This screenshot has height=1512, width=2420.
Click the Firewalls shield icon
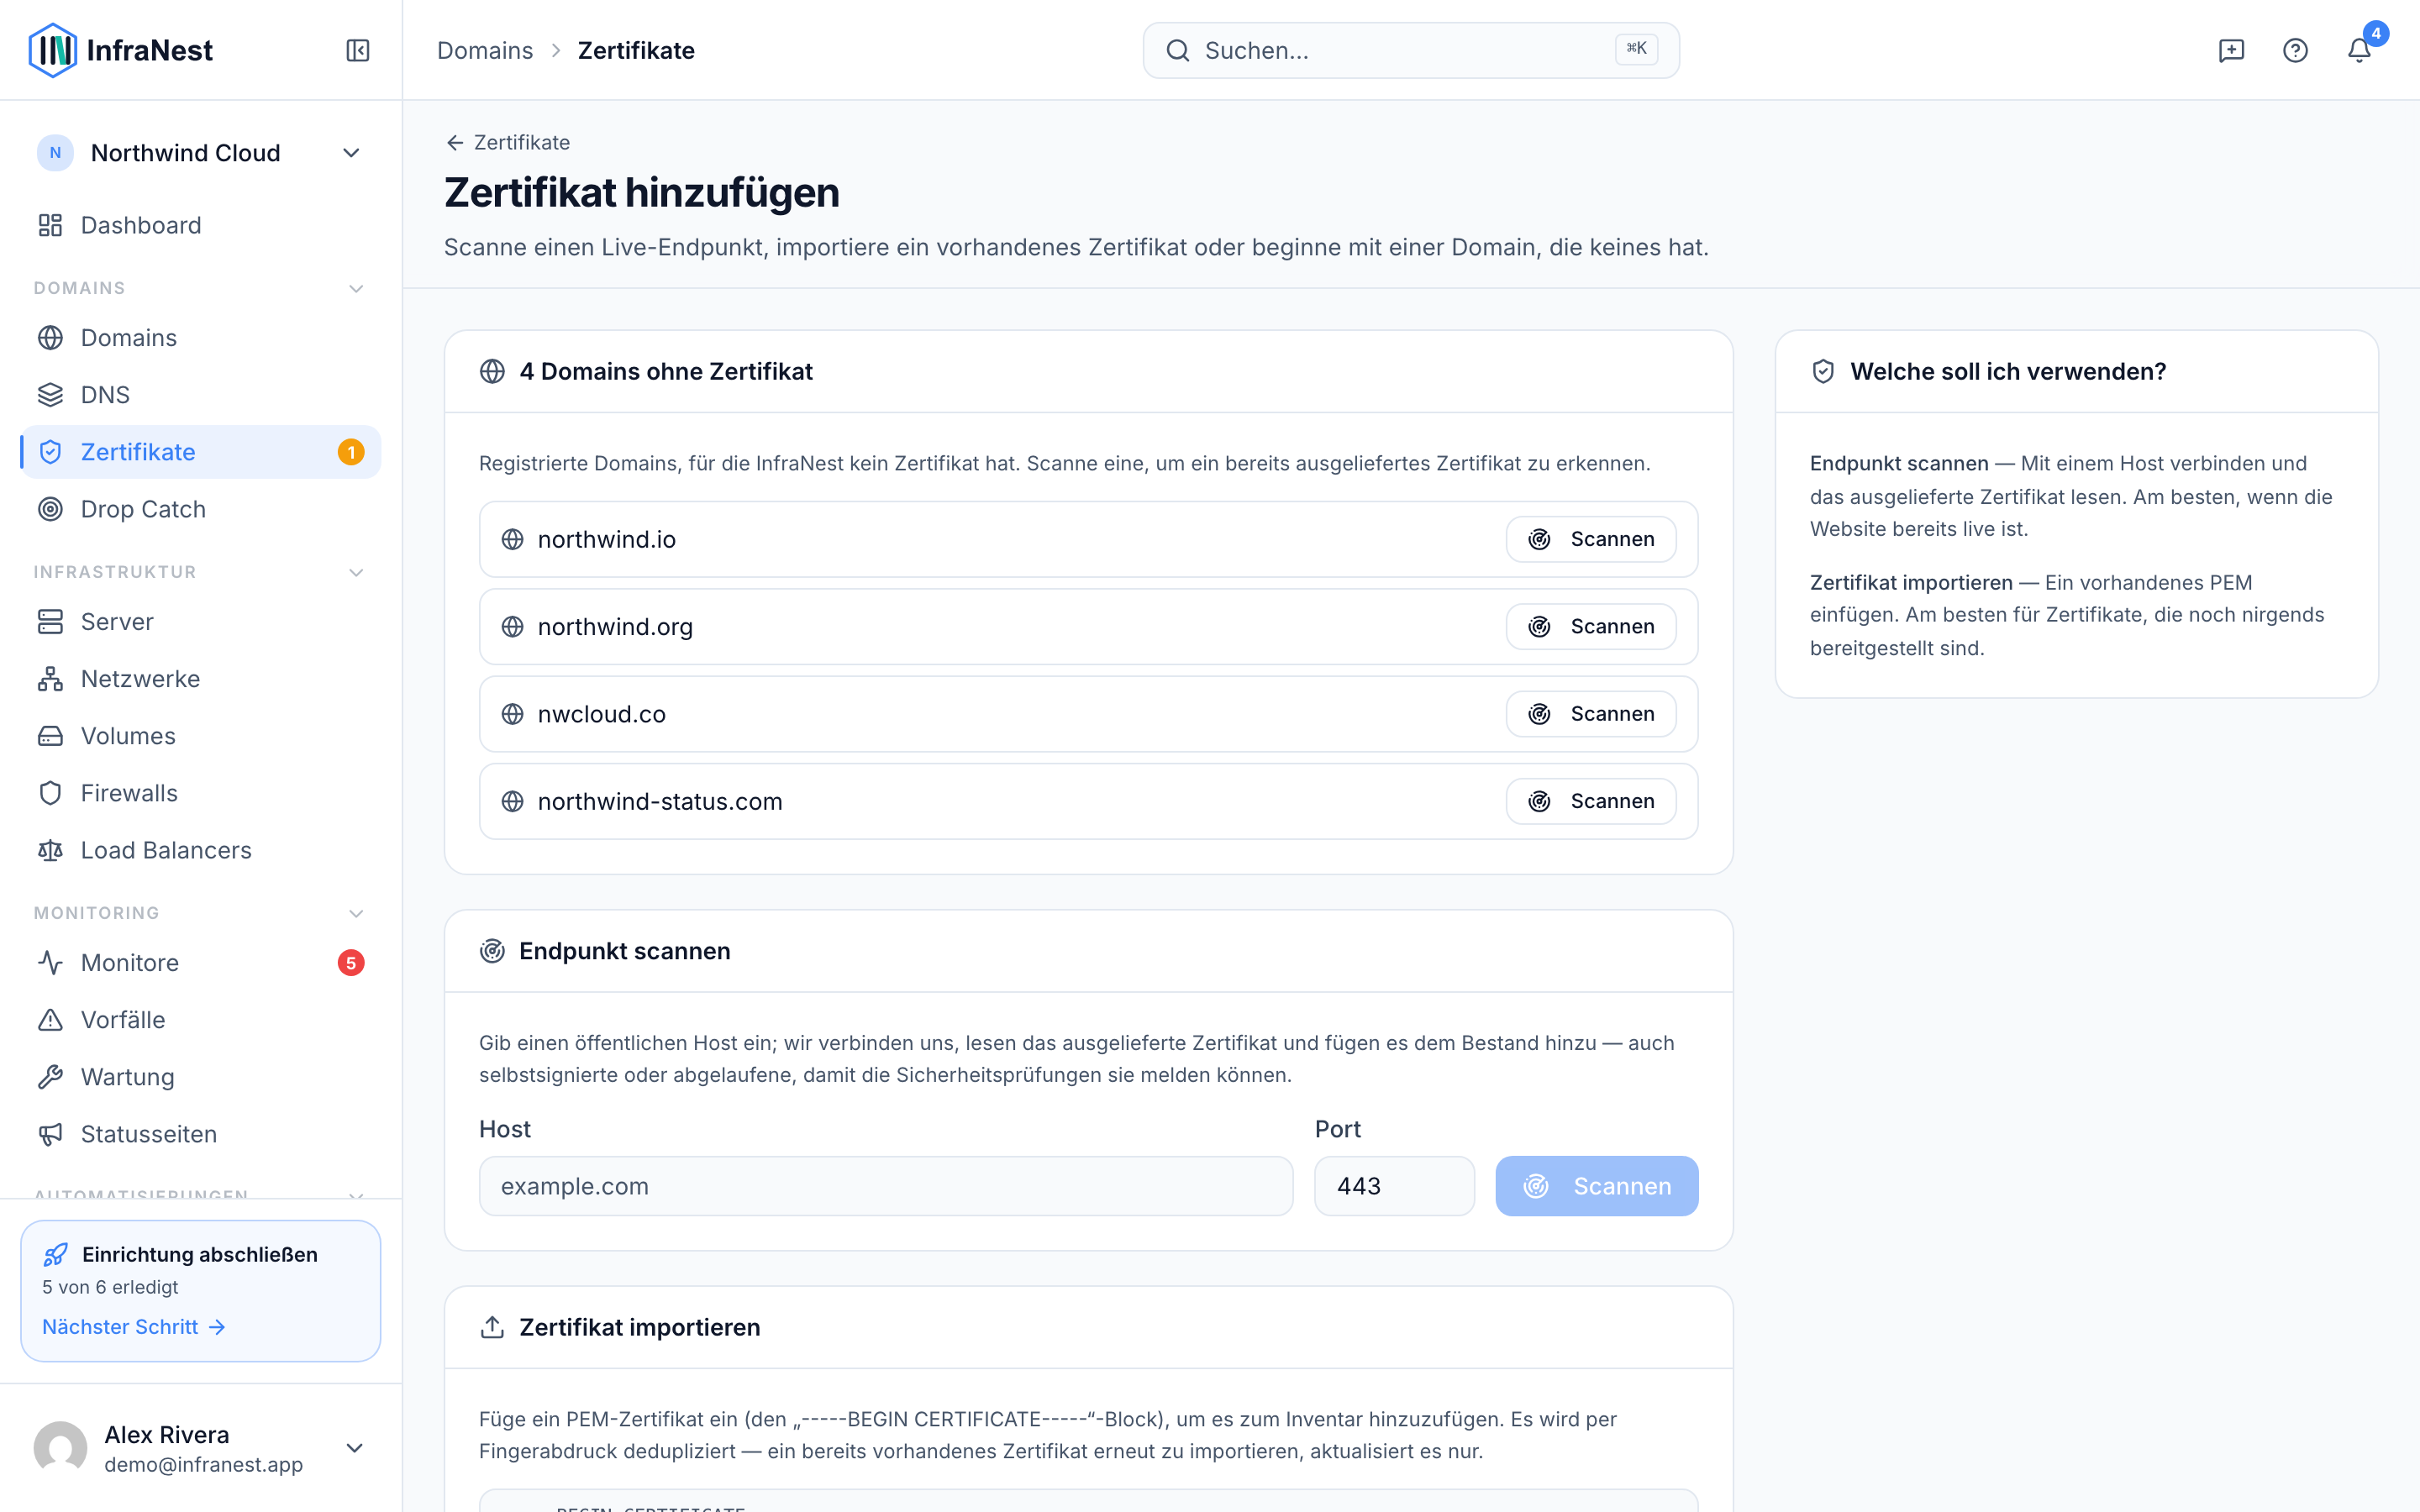[50, 793]
